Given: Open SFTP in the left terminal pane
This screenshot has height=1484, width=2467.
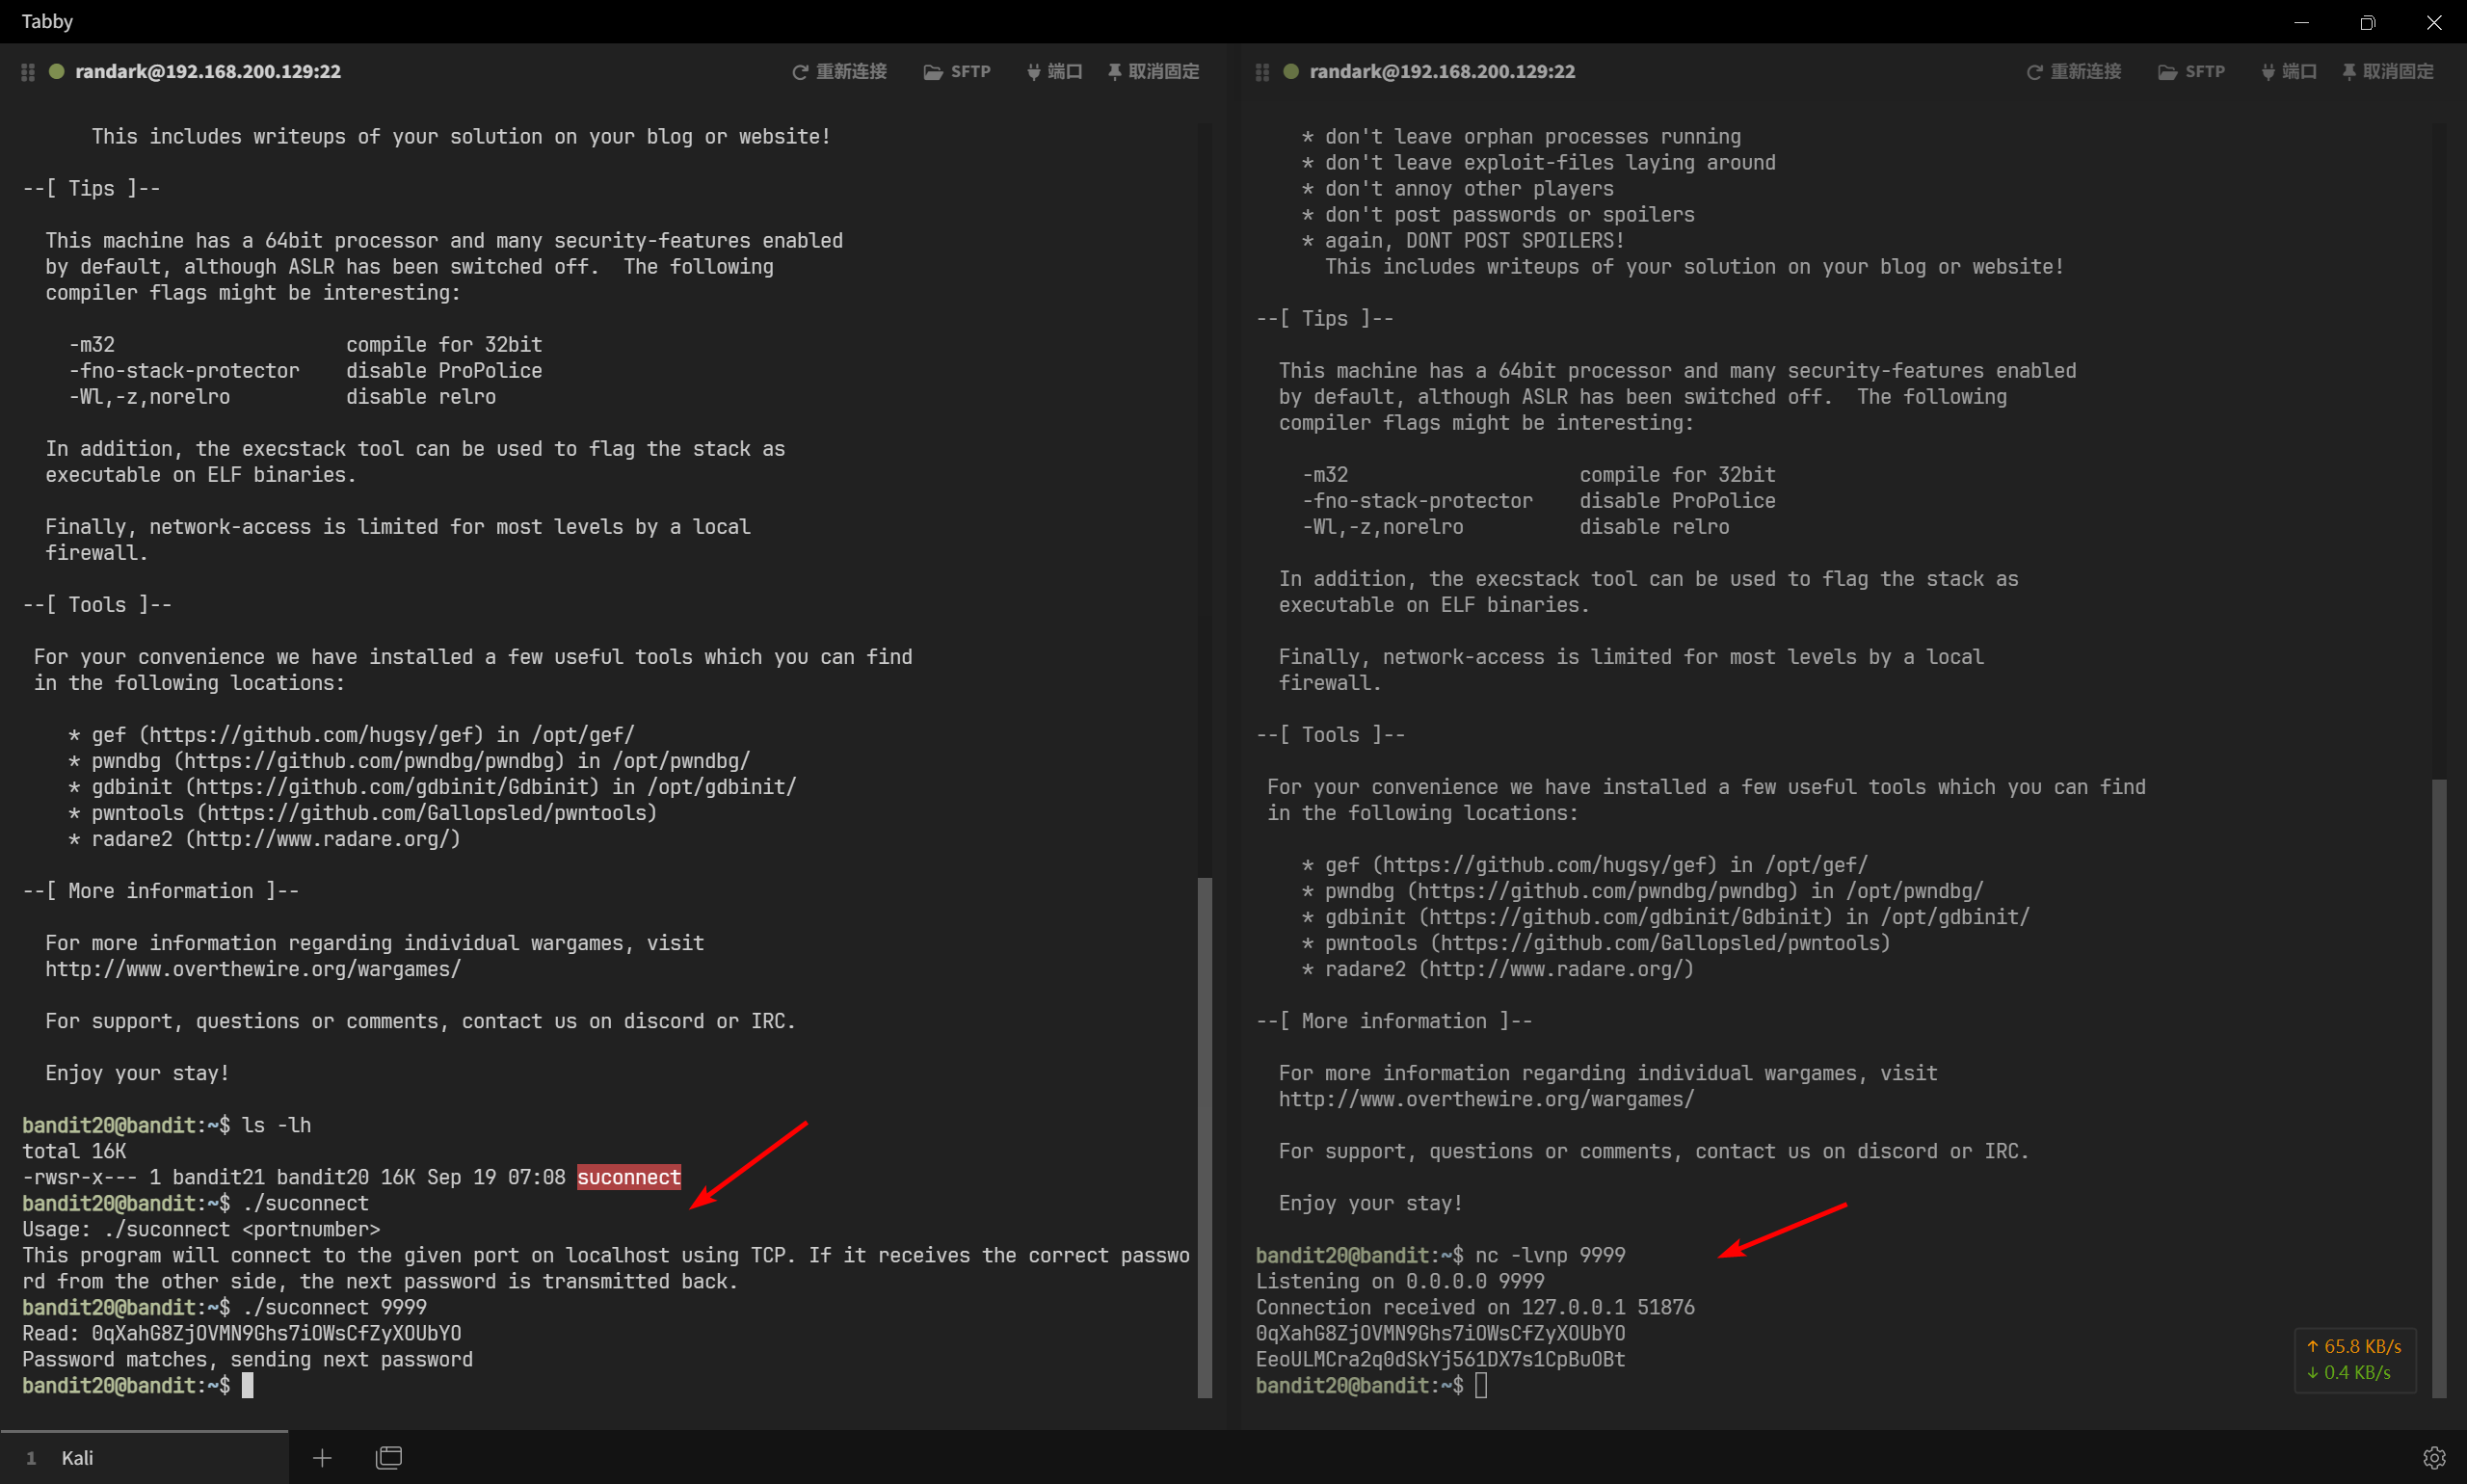Looking at the screenshot, I should [x=957, y=72].
